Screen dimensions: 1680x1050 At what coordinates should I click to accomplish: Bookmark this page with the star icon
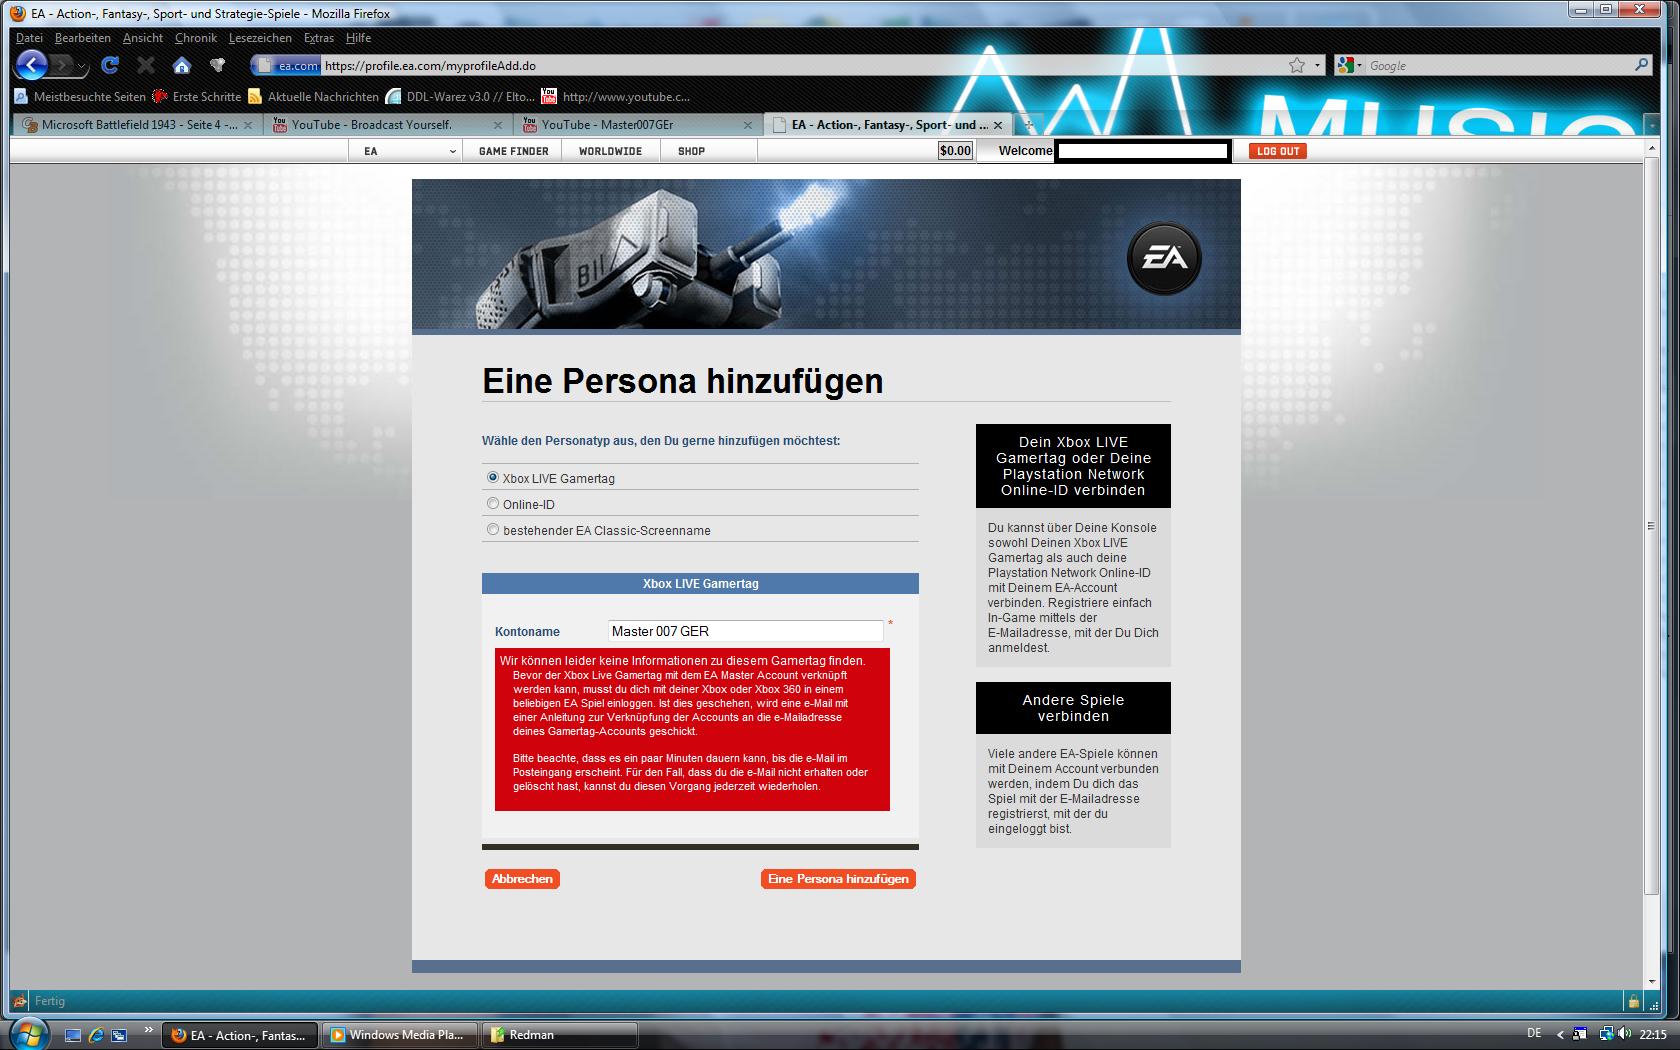1297,66
